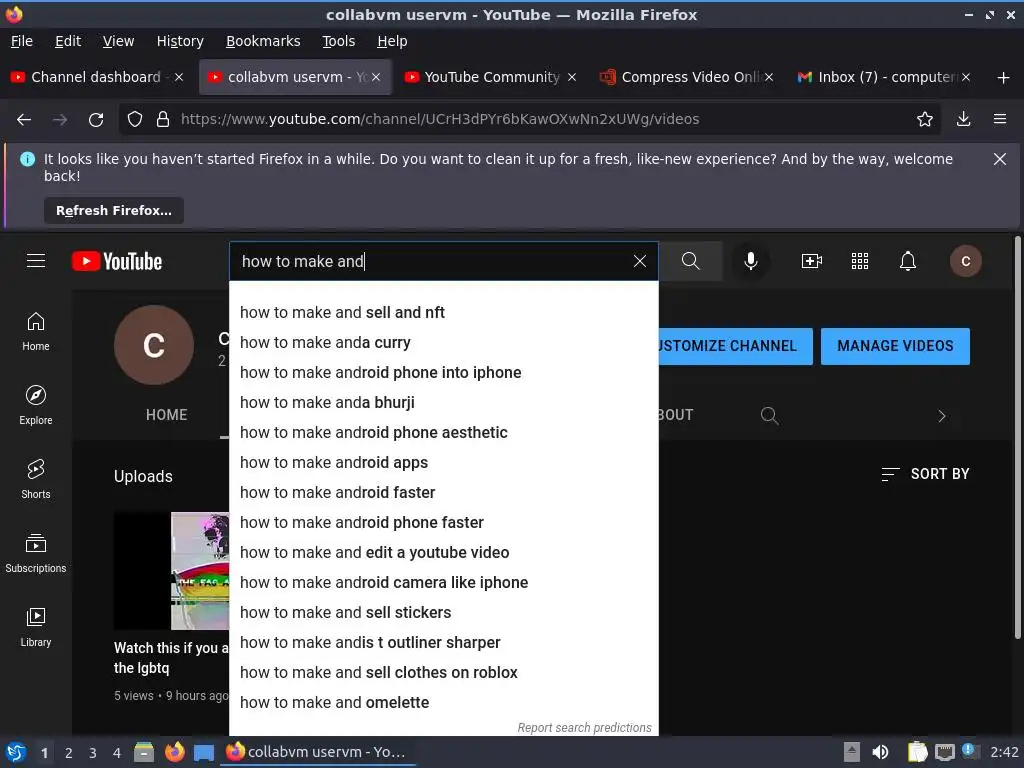This screenshot has height=768, width=1024.
Task: Open a new browser tab
Action: [1003, 78]
